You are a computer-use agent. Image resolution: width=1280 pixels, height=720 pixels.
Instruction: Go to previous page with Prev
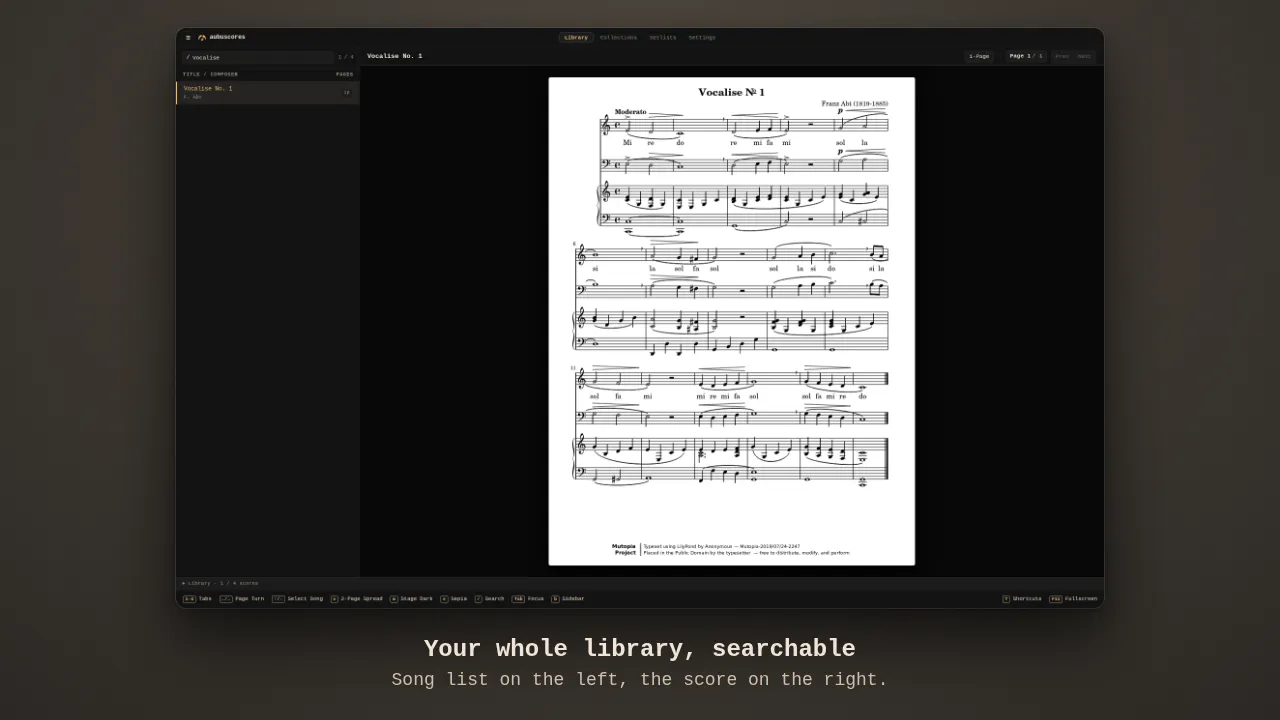(x=1062, y=56)
